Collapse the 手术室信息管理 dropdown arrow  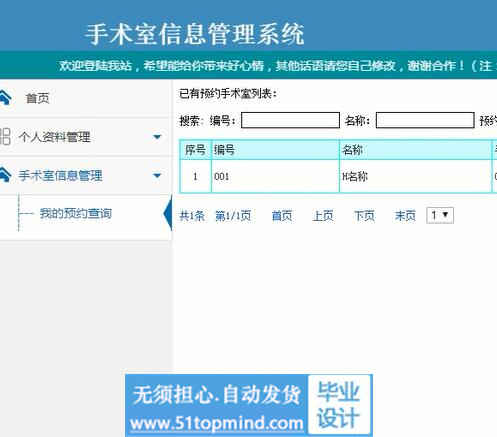point(157,175)
